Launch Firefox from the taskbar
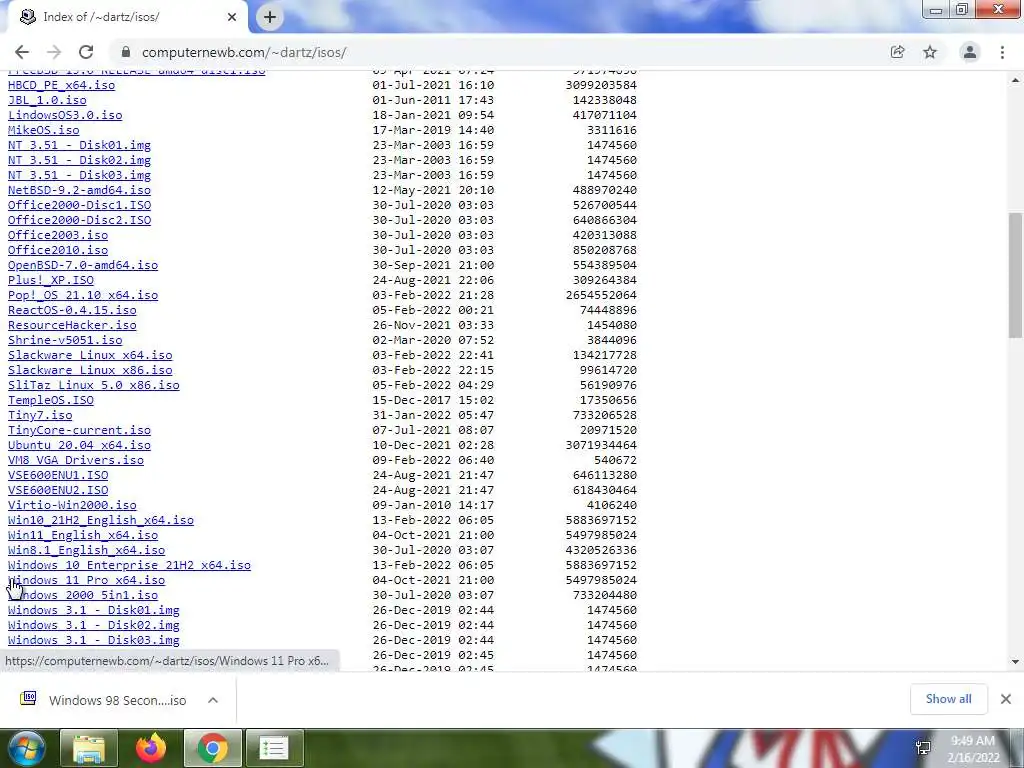The height and width of the screenshot is (768, 1024). point(151,748)
